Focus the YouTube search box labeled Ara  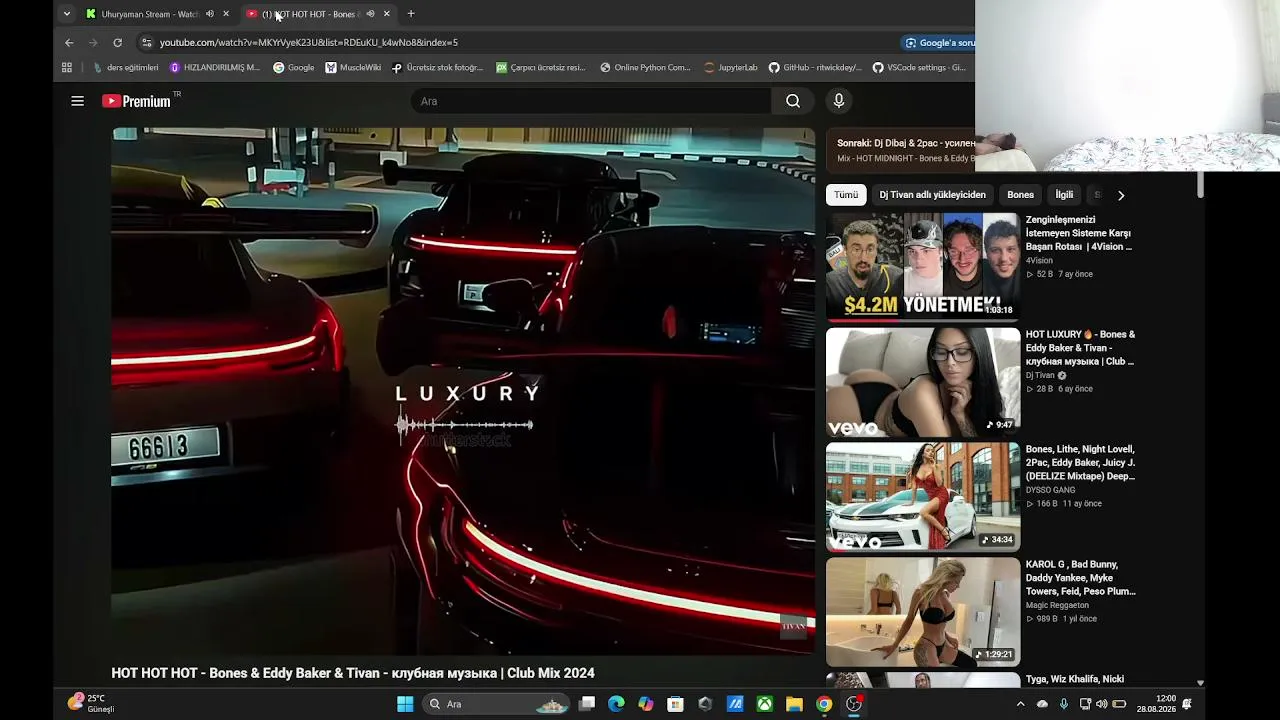tap(591, 101)
